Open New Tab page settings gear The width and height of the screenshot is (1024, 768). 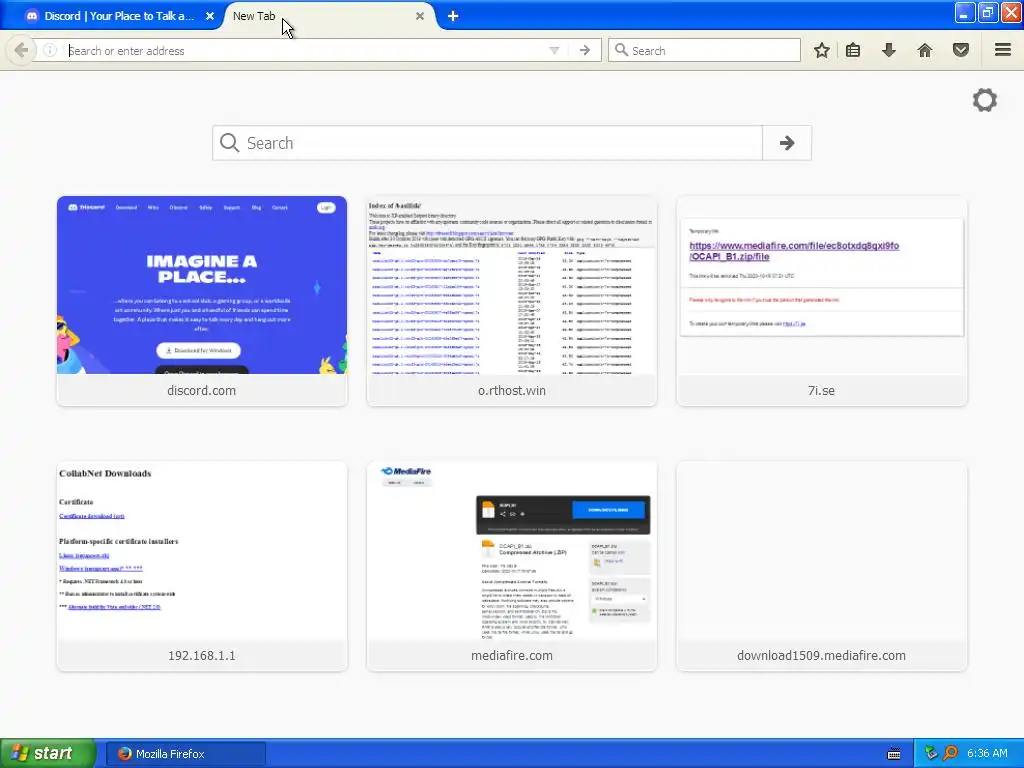984,100
